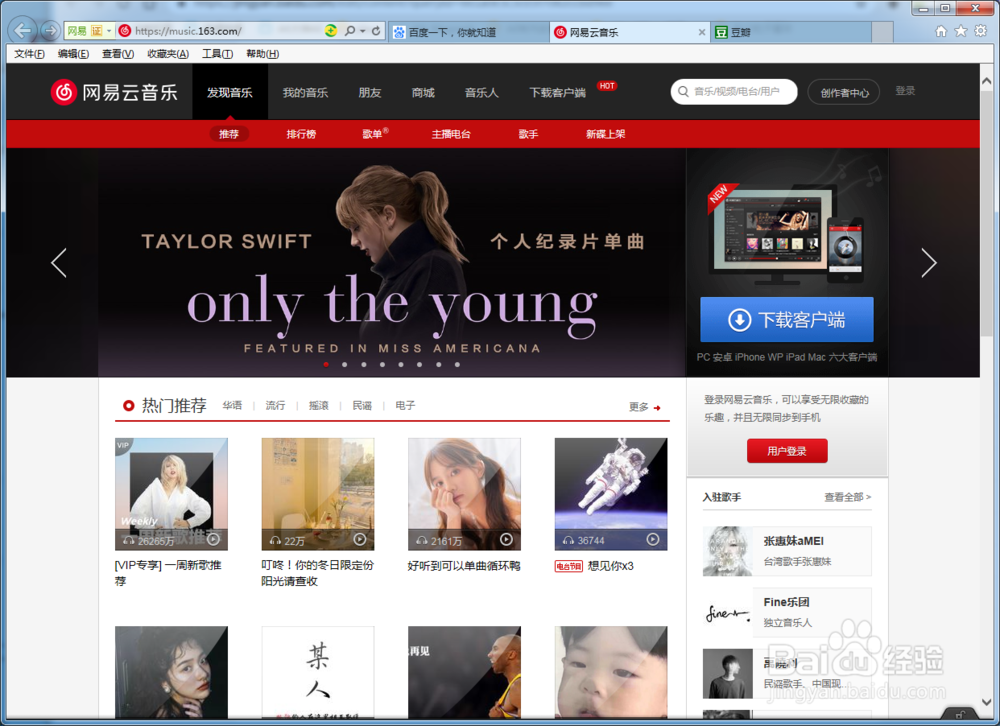Image resolution: width=1000 pixels, height=726 pixels.
Task: Click page scrollbar down arrow
Action: (986, 700)
